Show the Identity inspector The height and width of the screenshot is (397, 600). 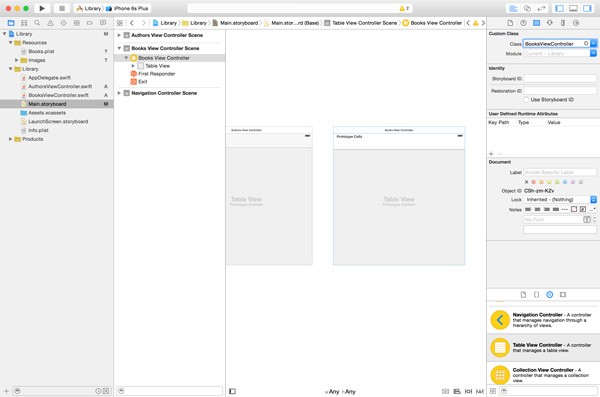coord(536,23)
